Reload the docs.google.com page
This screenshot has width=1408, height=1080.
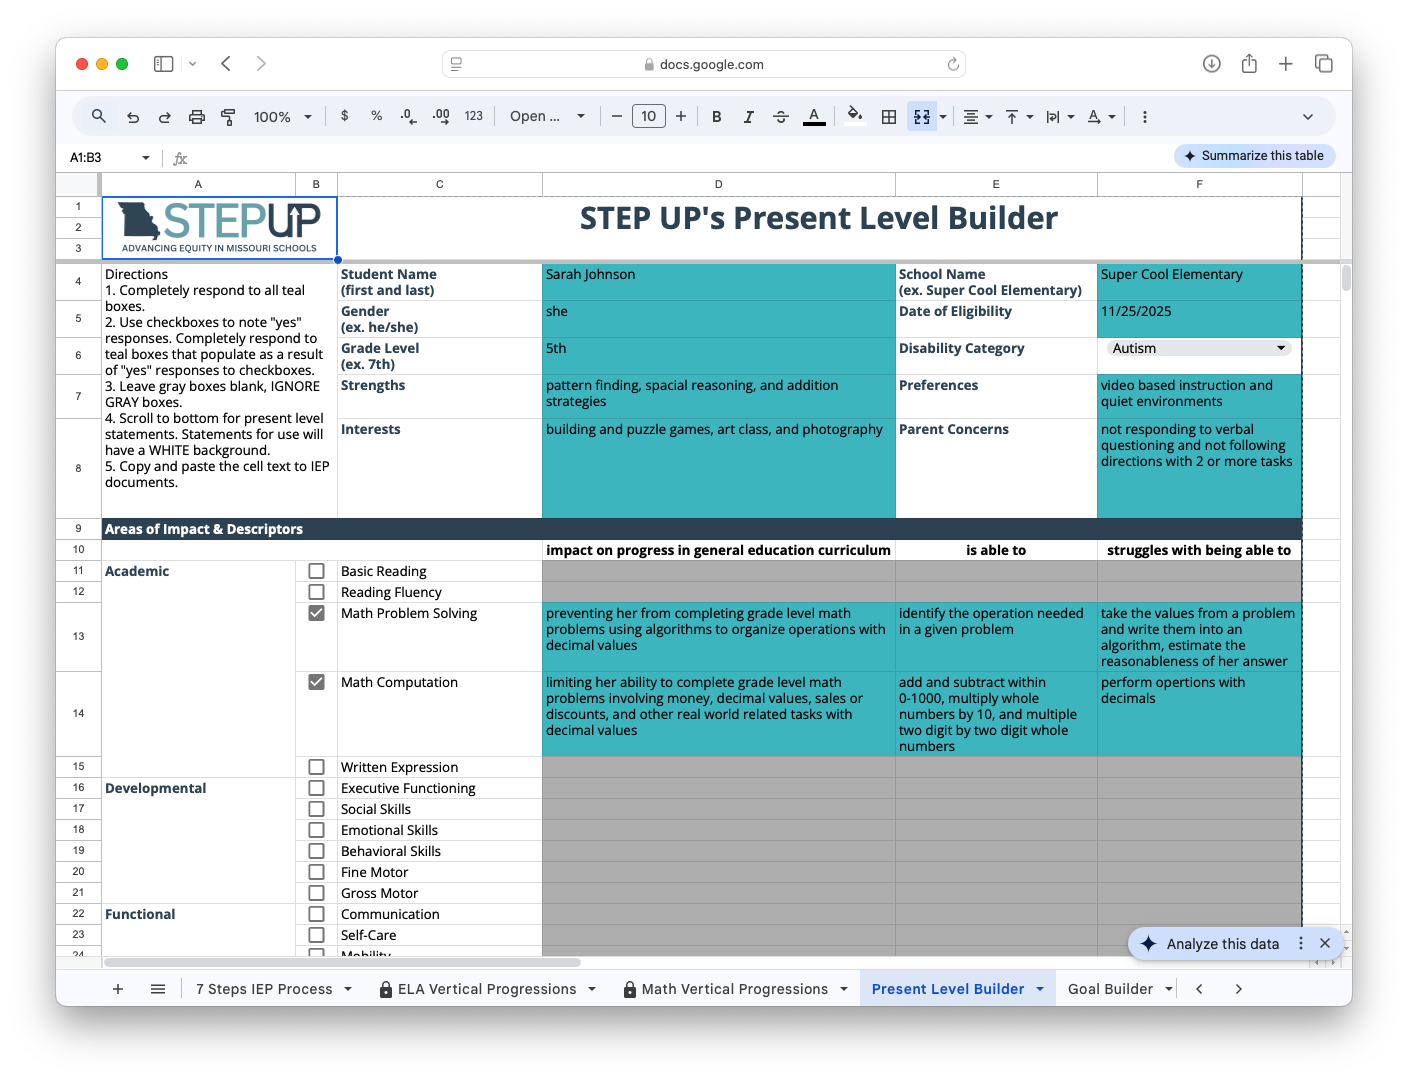[x=953, y=64]
